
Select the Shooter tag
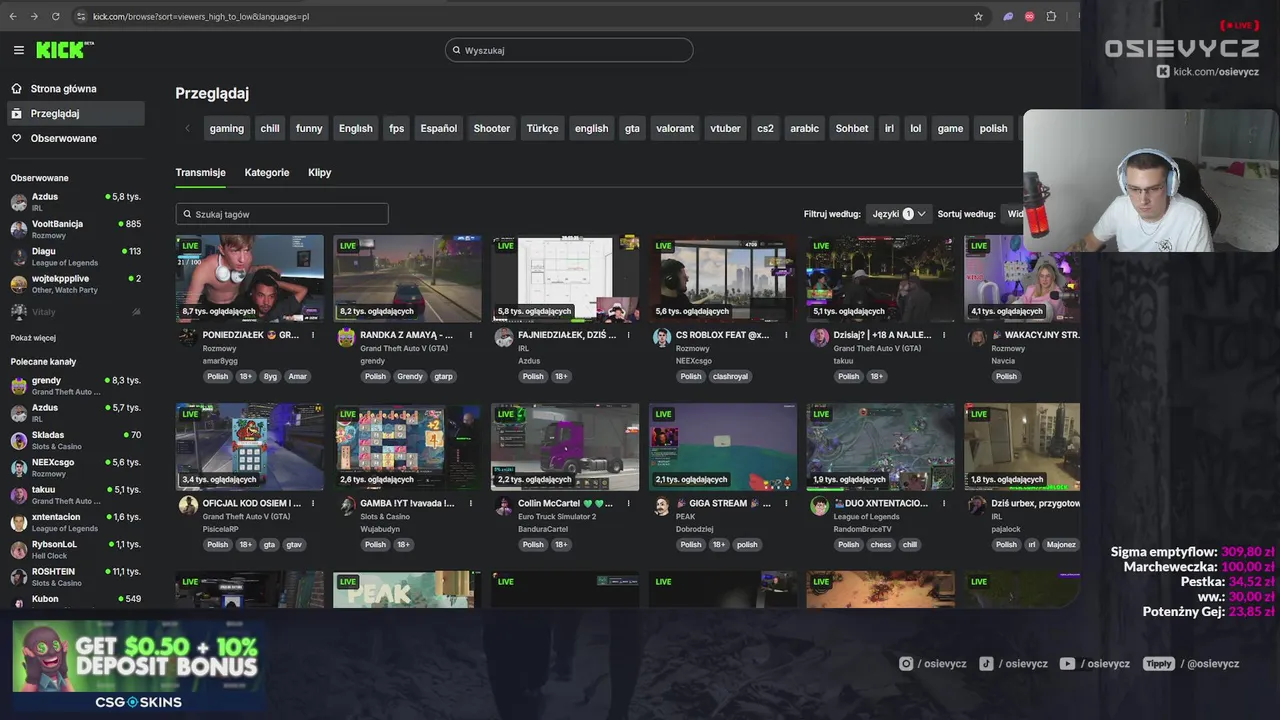point(491,128)
